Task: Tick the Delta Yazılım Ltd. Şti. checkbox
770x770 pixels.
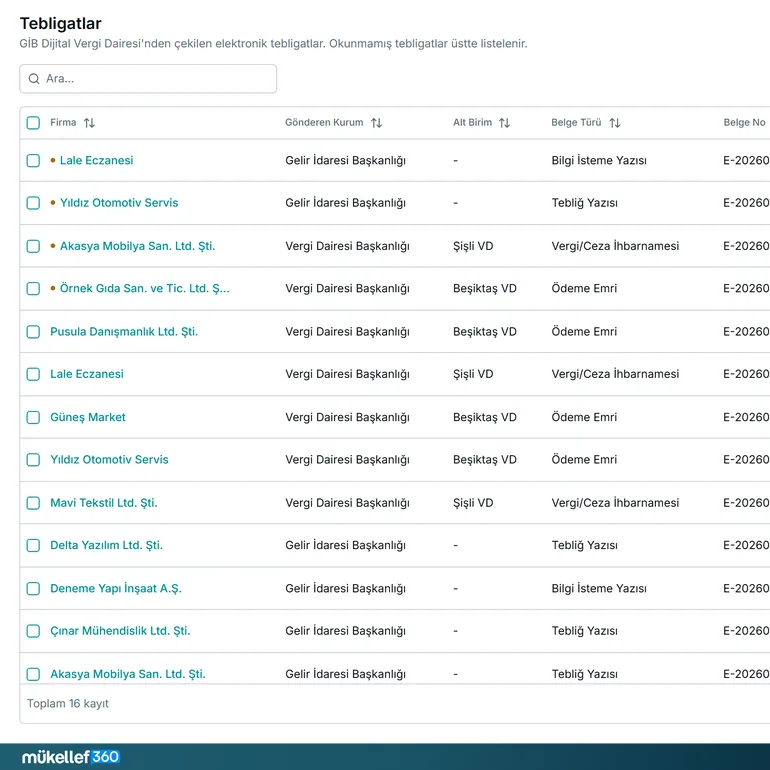Action: [33, 546]
